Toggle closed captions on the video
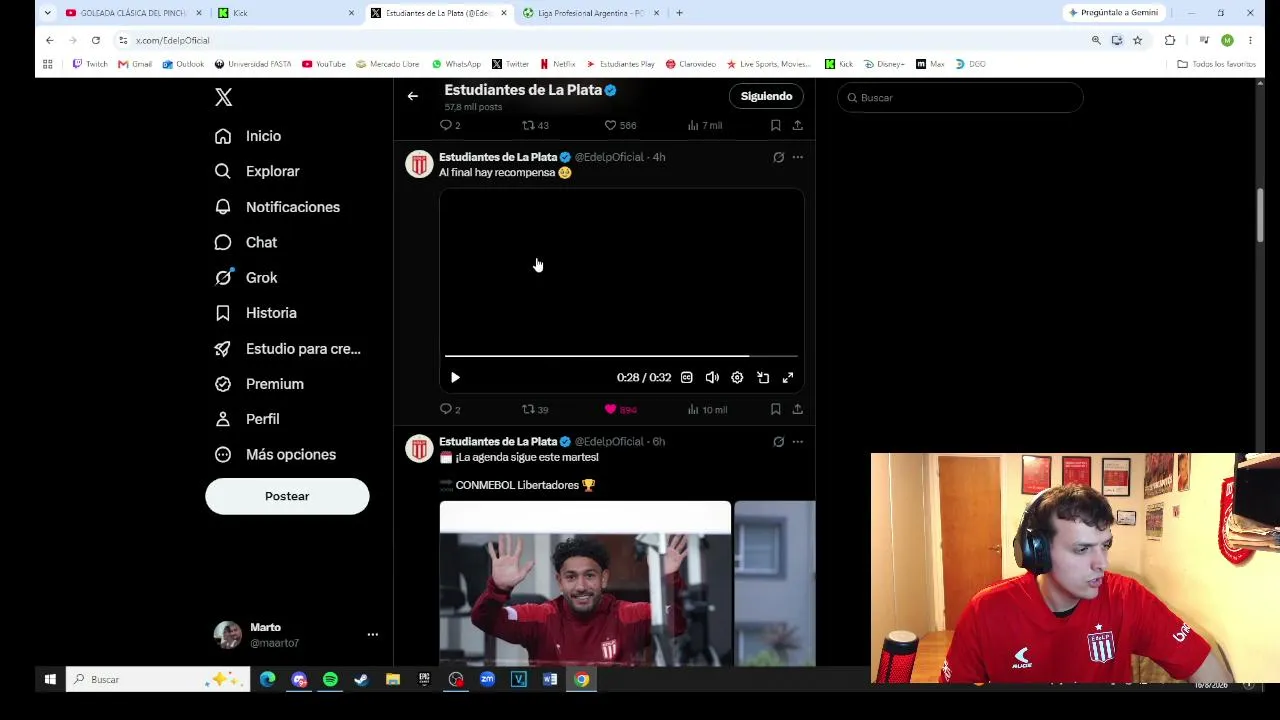Image resolution: width=1280 pixels, height=720 pixels. 687,377
